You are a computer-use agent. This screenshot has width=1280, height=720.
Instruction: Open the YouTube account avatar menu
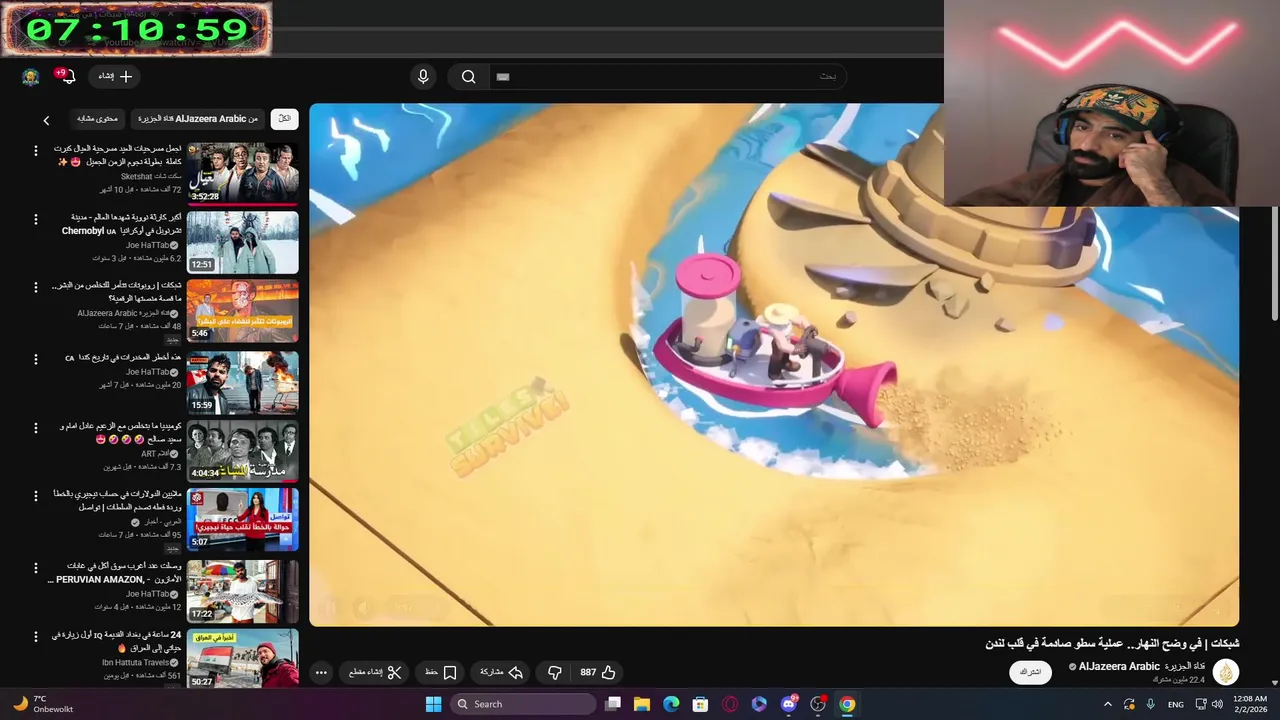31,77
